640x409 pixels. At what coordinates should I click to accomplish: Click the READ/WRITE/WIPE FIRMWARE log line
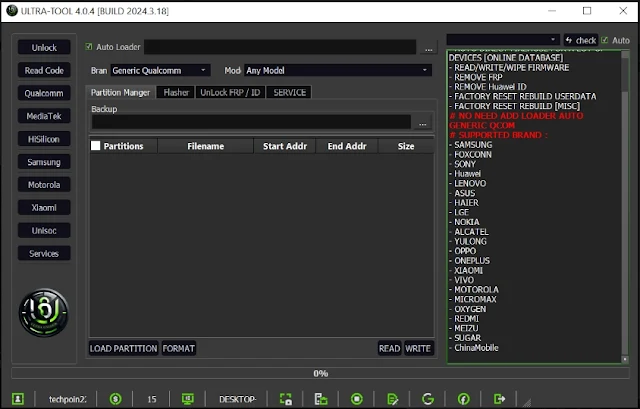point(511,67)
